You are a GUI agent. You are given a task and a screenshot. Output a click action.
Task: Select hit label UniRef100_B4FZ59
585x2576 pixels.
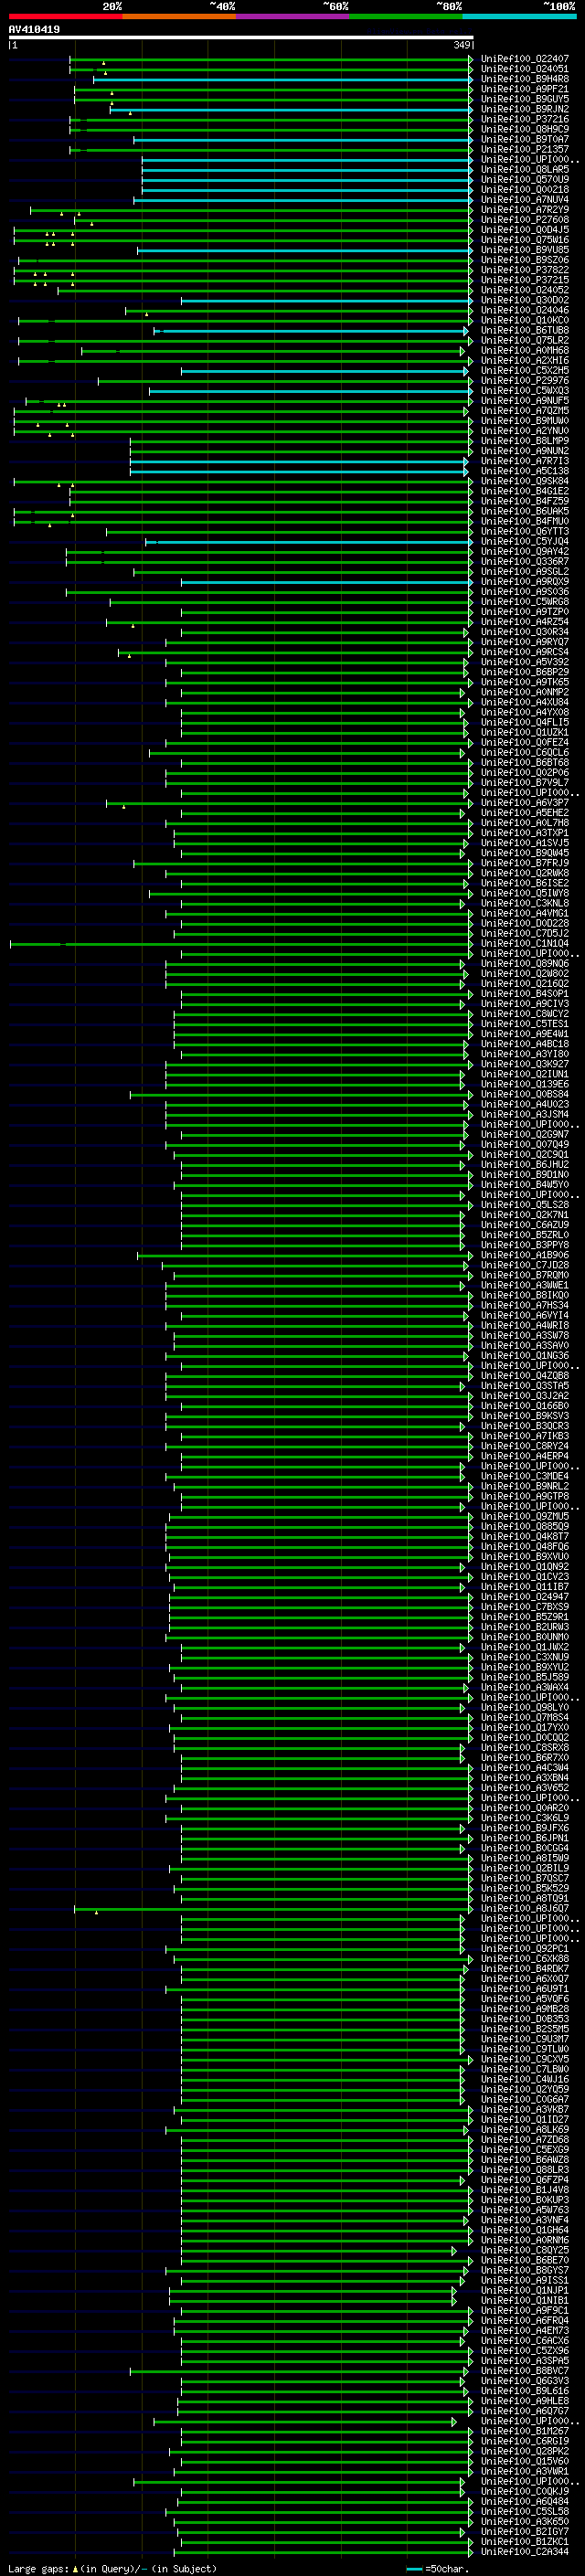(524, 501)
